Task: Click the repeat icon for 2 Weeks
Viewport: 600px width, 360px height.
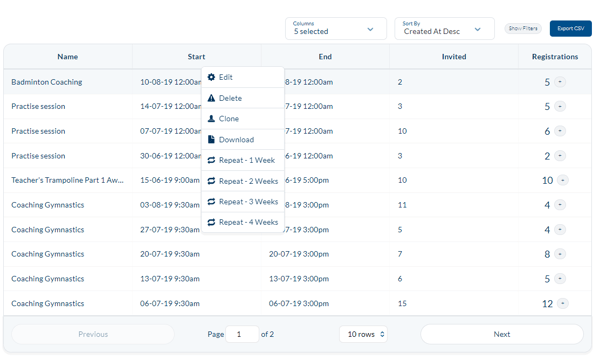Action: [211, 181]
